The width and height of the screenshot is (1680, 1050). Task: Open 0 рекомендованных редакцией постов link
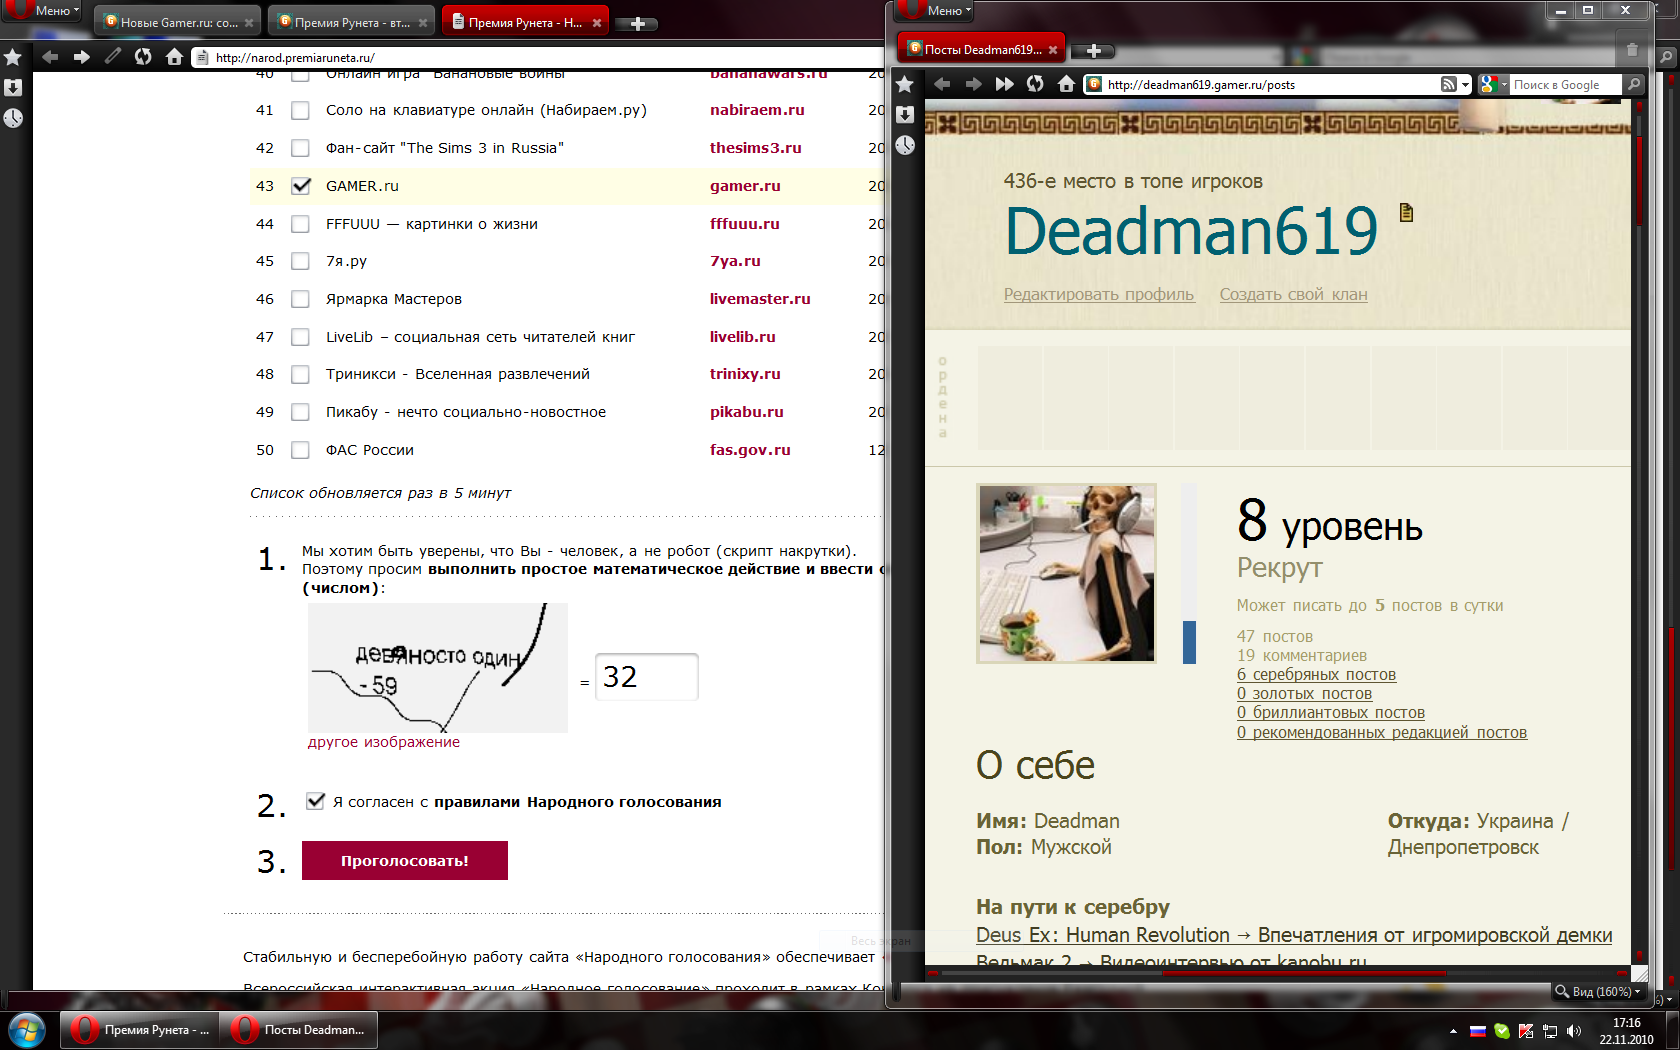click(1382, 732)
